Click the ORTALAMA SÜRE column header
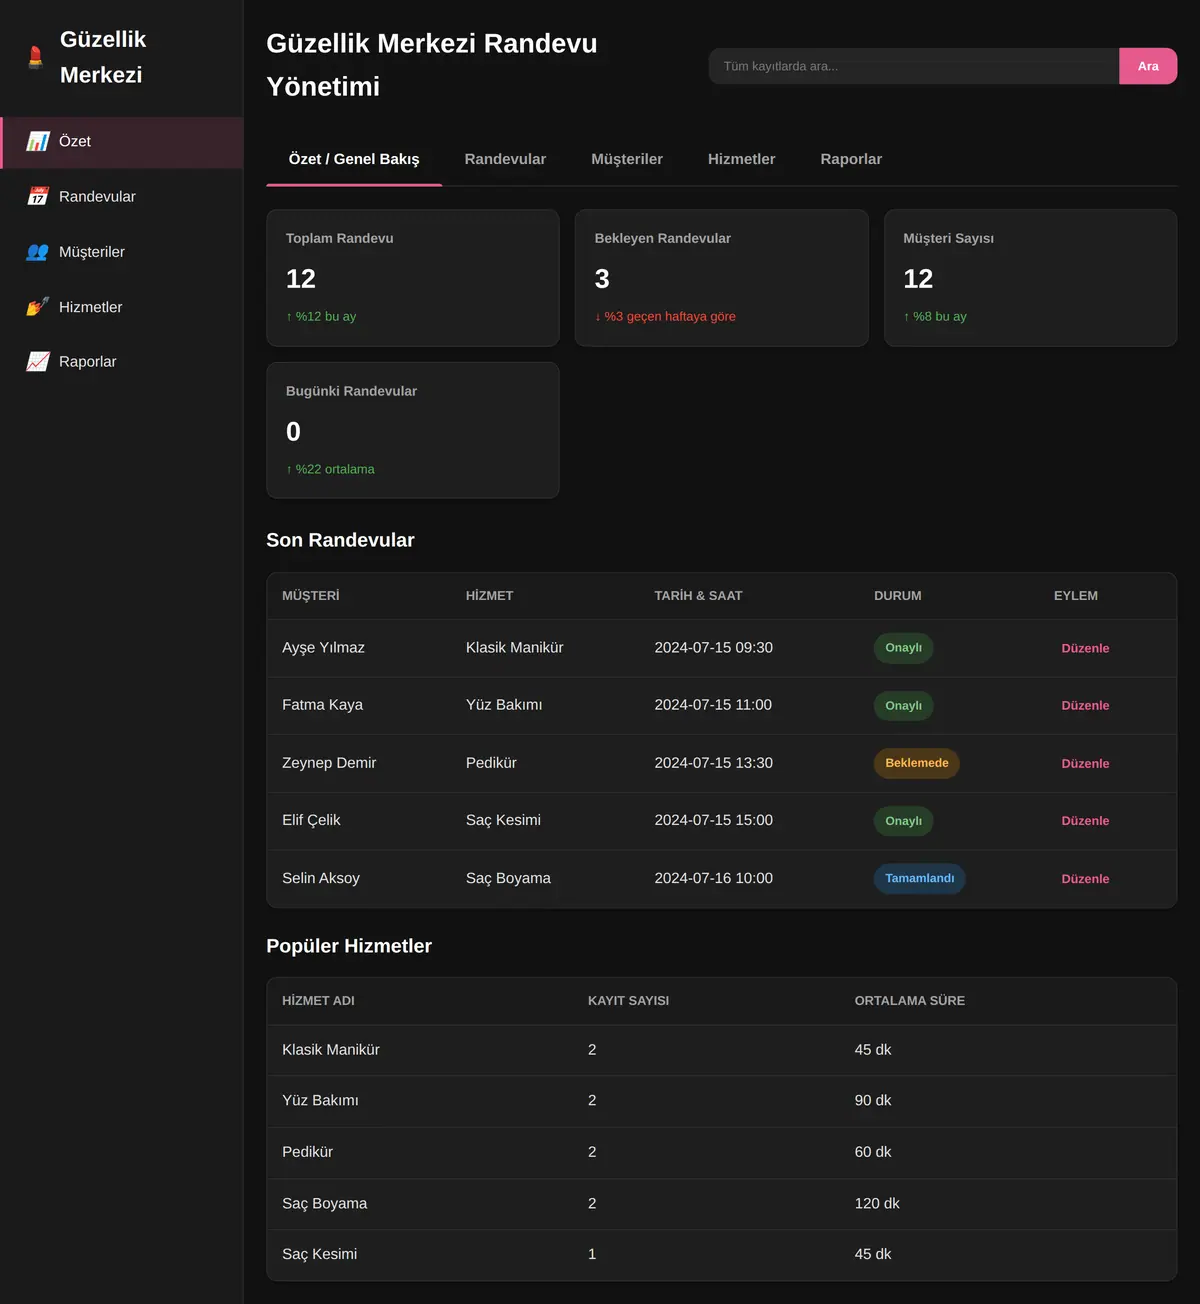 (909, 1001)
